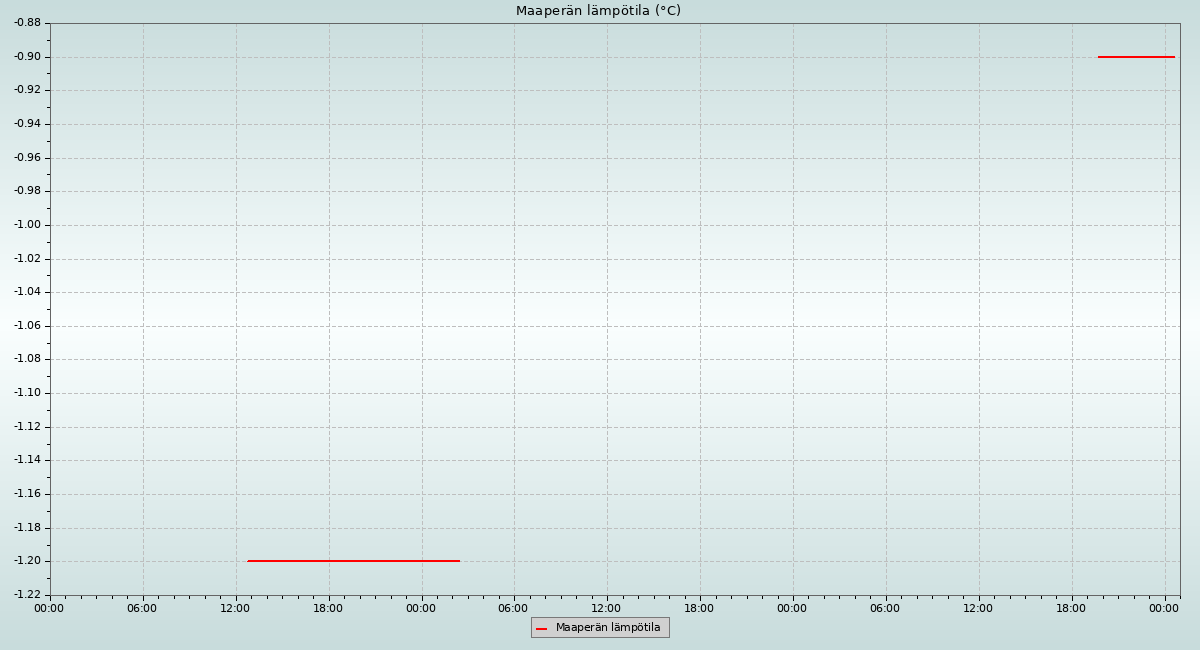Click the -1.06 y-axis tick label
The width and height of the screenshot is (1200, 650).
27,326
